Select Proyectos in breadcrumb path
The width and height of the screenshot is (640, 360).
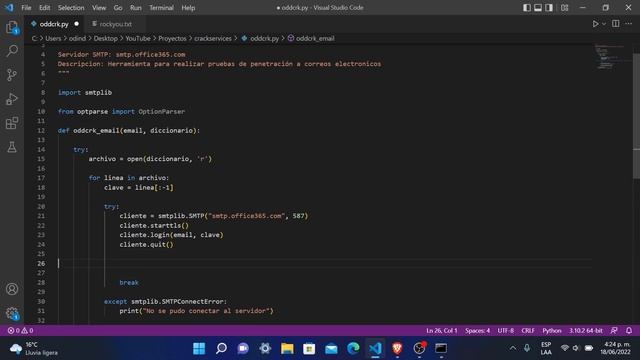(x=172, y=38)
